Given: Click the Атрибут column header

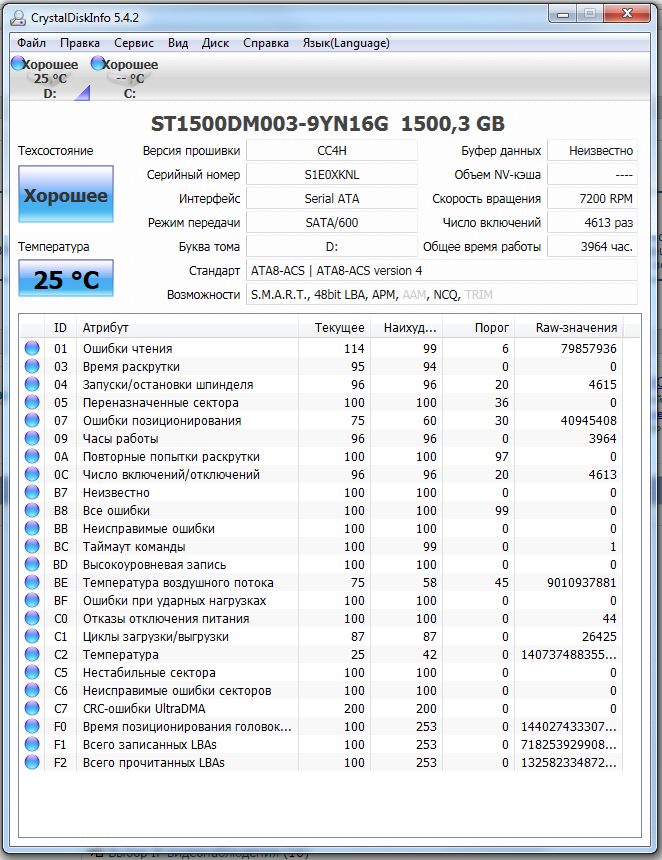Looking at the screenshot, I should point(187,327).
